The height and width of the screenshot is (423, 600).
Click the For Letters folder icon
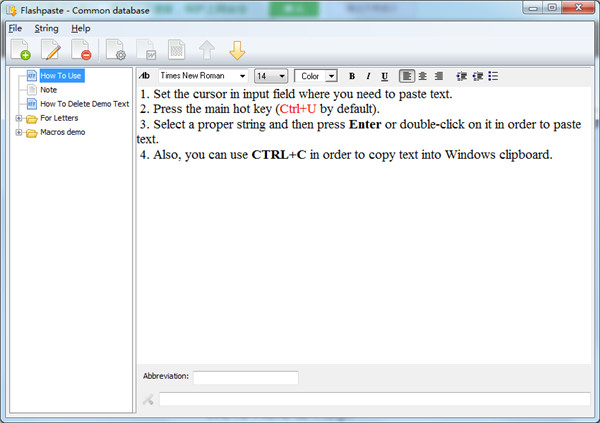(32, 118)
